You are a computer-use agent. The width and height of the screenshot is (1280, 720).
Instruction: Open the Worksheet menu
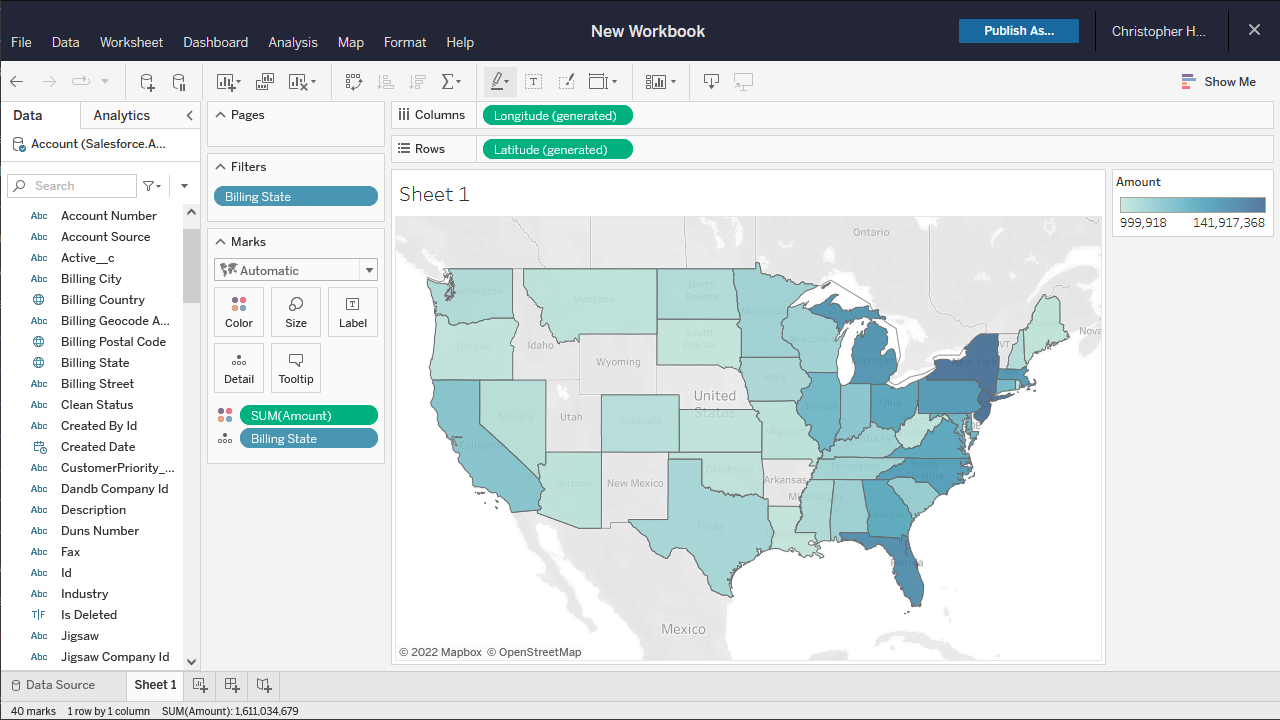(x=131, y=42)
